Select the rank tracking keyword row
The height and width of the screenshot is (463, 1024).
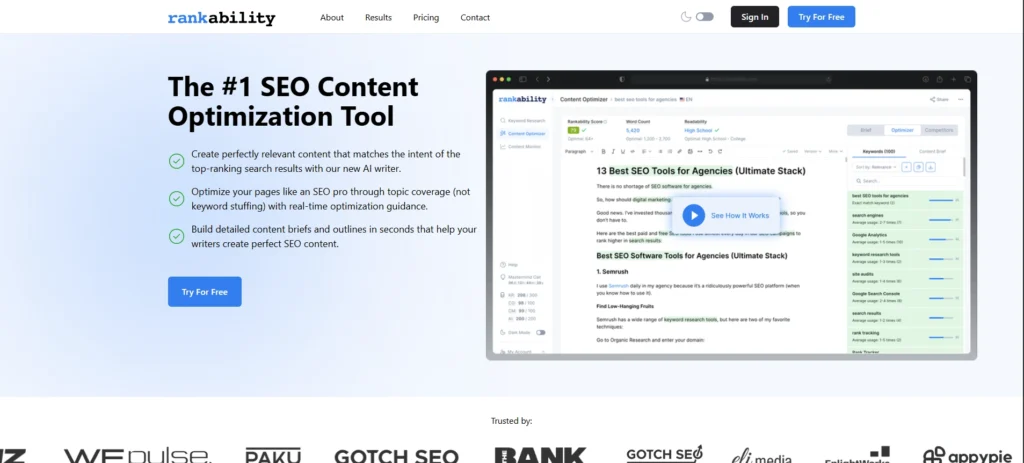[x=906, y=336]
